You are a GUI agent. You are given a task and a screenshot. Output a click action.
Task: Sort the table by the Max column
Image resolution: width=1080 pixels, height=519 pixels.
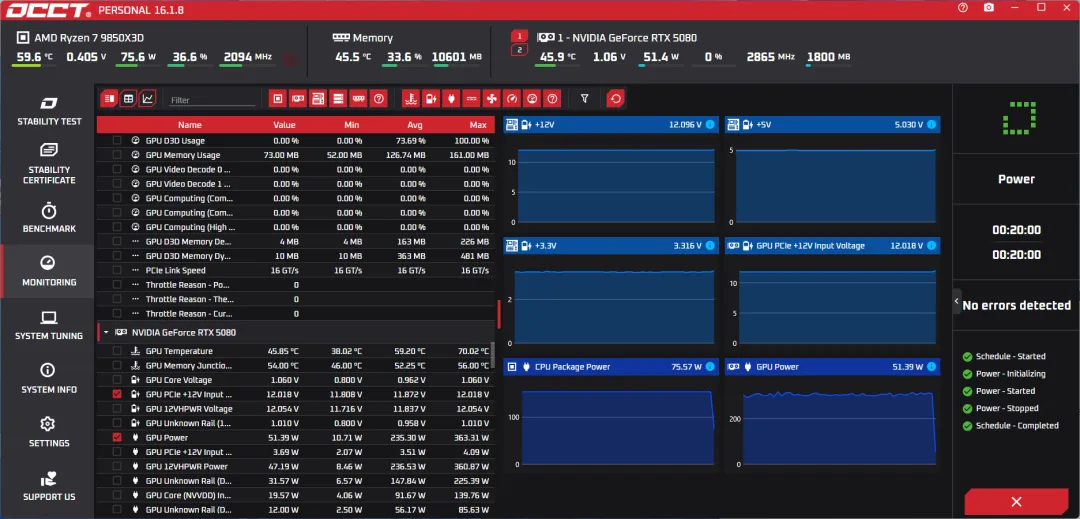tap(478, 125)
